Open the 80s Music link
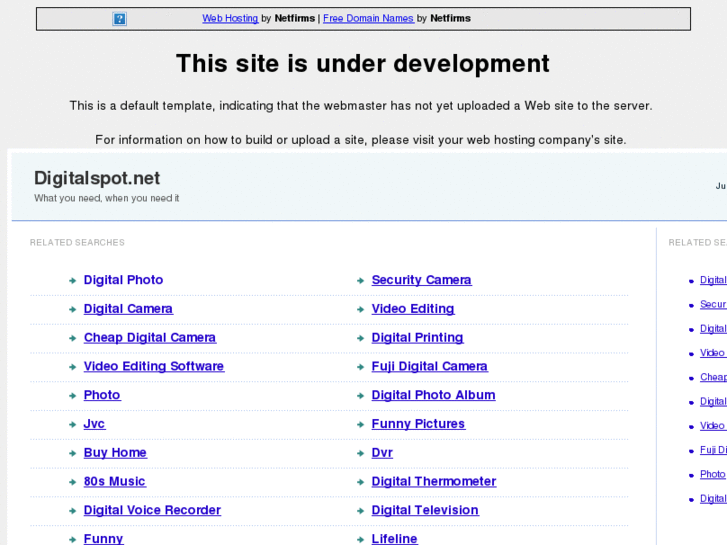The width and height of the screenshot is (727, 545). pos(114,481)
